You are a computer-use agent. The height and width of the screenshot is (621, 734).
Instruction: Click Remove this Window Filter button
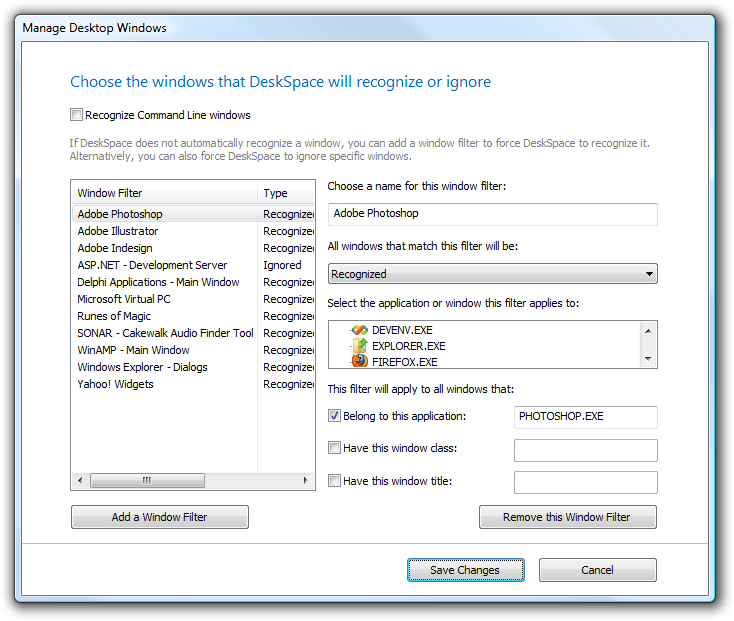[x=568, y=517]
